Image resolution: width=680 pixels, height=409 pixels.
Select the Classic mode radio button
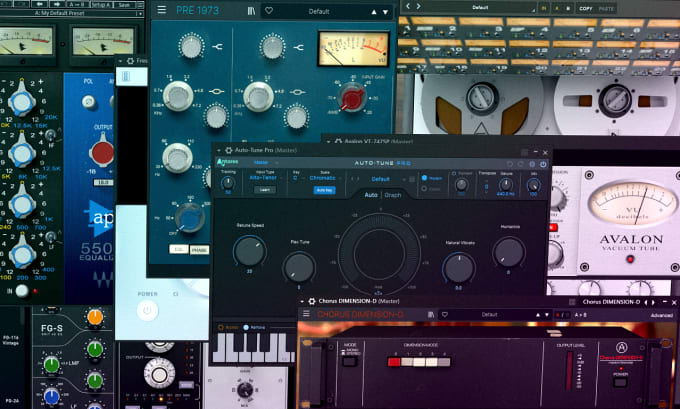coord(424,189)
